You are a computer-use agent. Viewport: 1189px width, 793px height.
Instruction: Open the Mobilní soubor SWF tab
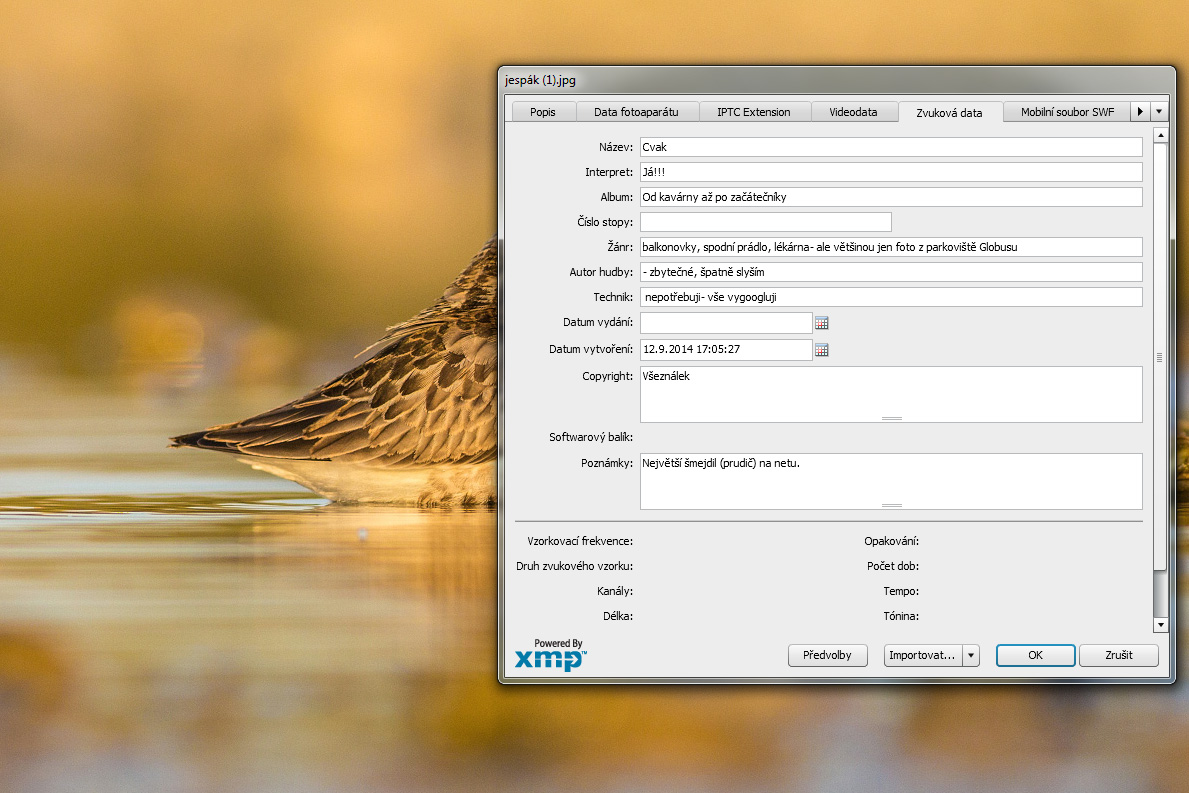point(1067,112)
